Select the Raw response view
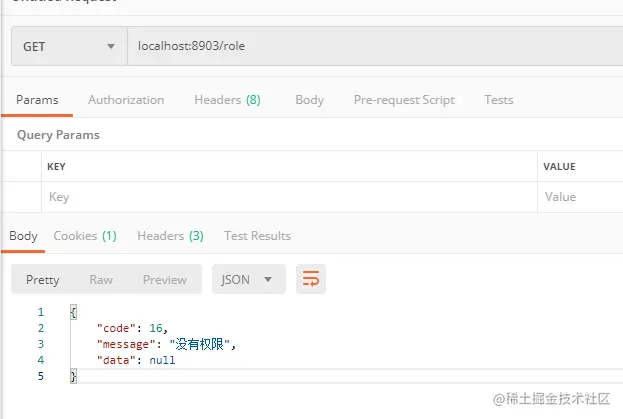 (101, 280)
